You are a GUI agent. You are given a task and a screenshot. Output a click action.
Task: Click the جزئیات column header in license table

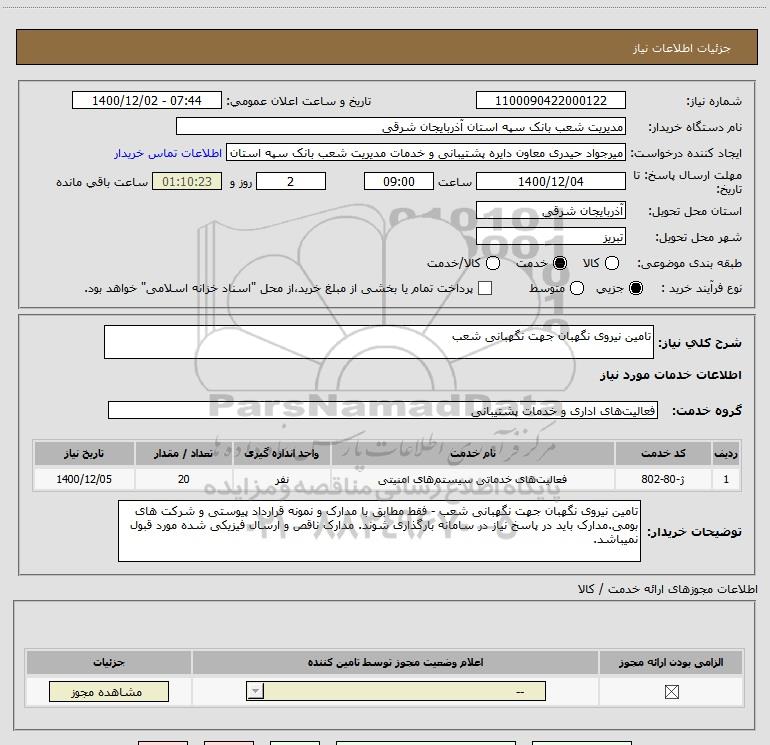(109, 662)
